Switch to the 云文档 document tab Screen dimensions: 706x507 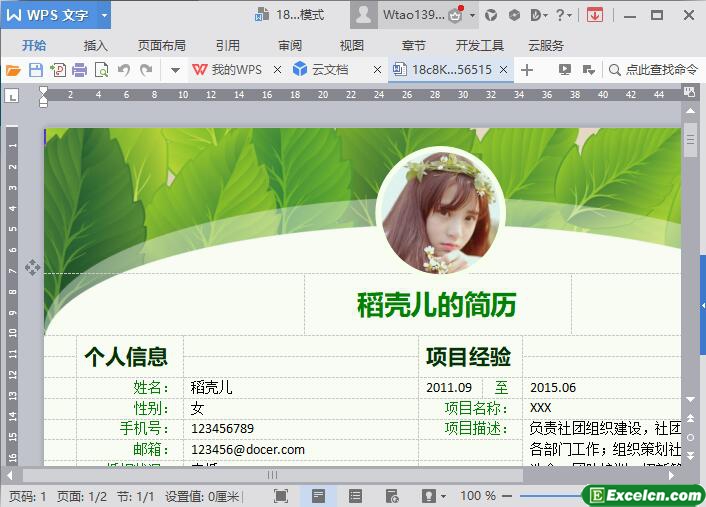[321, 70]
